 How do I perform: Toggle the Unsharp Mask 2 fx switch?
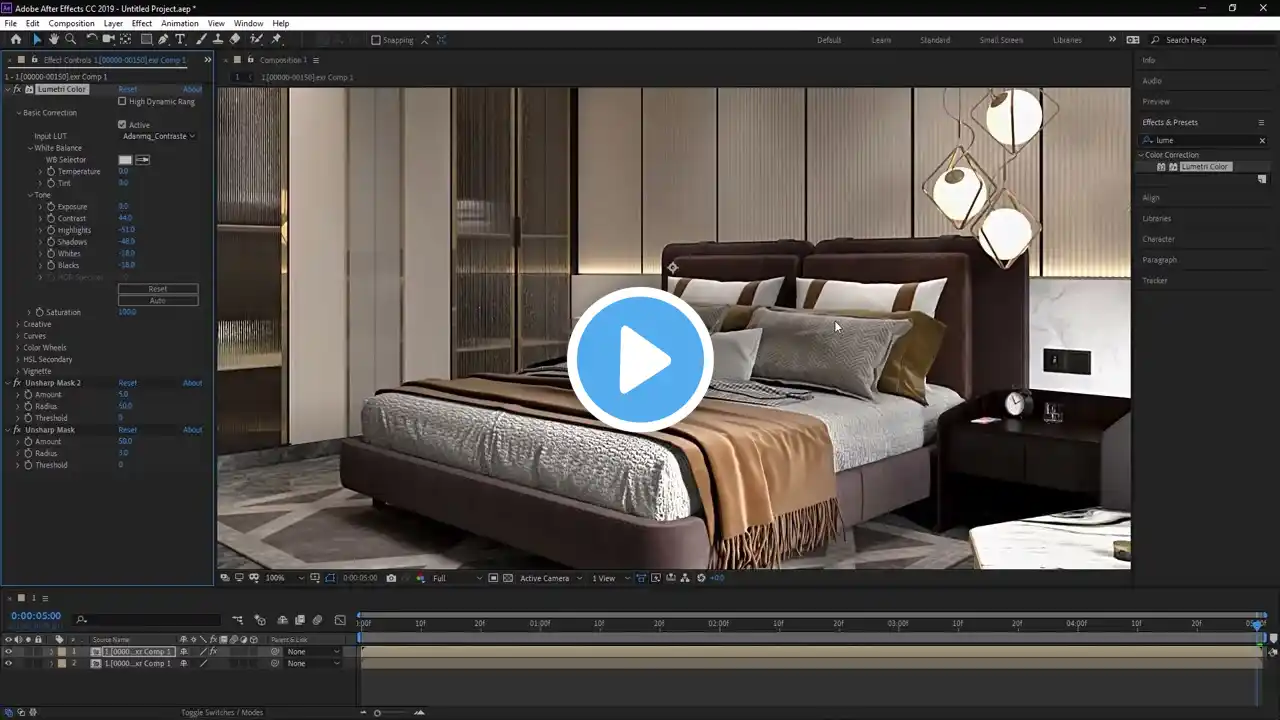tap(17, 383)
